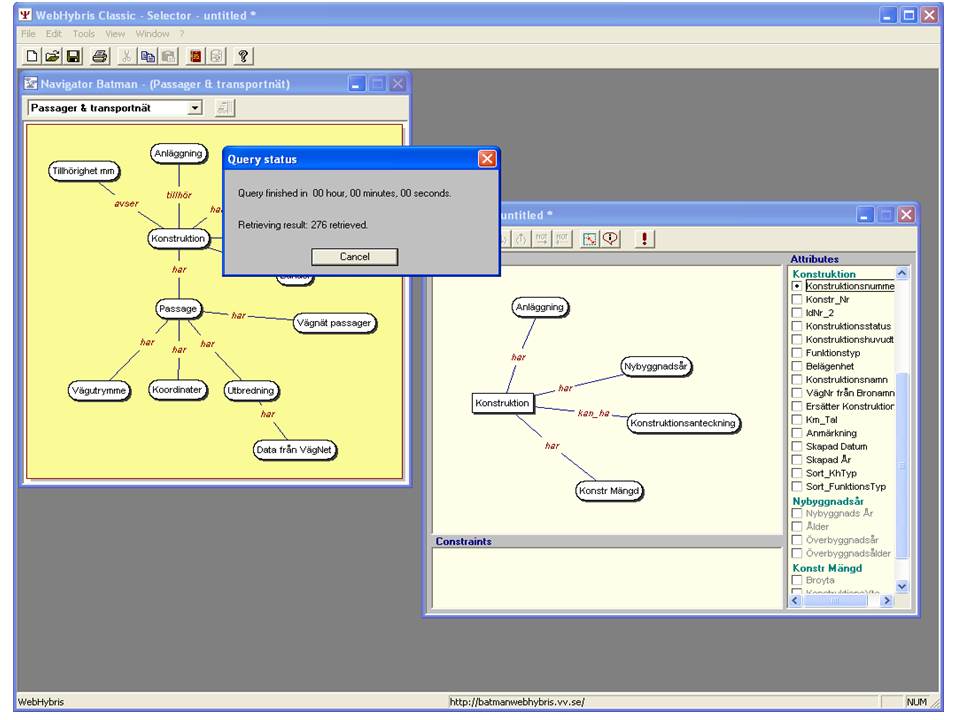
Task: Select the Nybyggnadsår node in Selector window
Action: pos(656,367)
